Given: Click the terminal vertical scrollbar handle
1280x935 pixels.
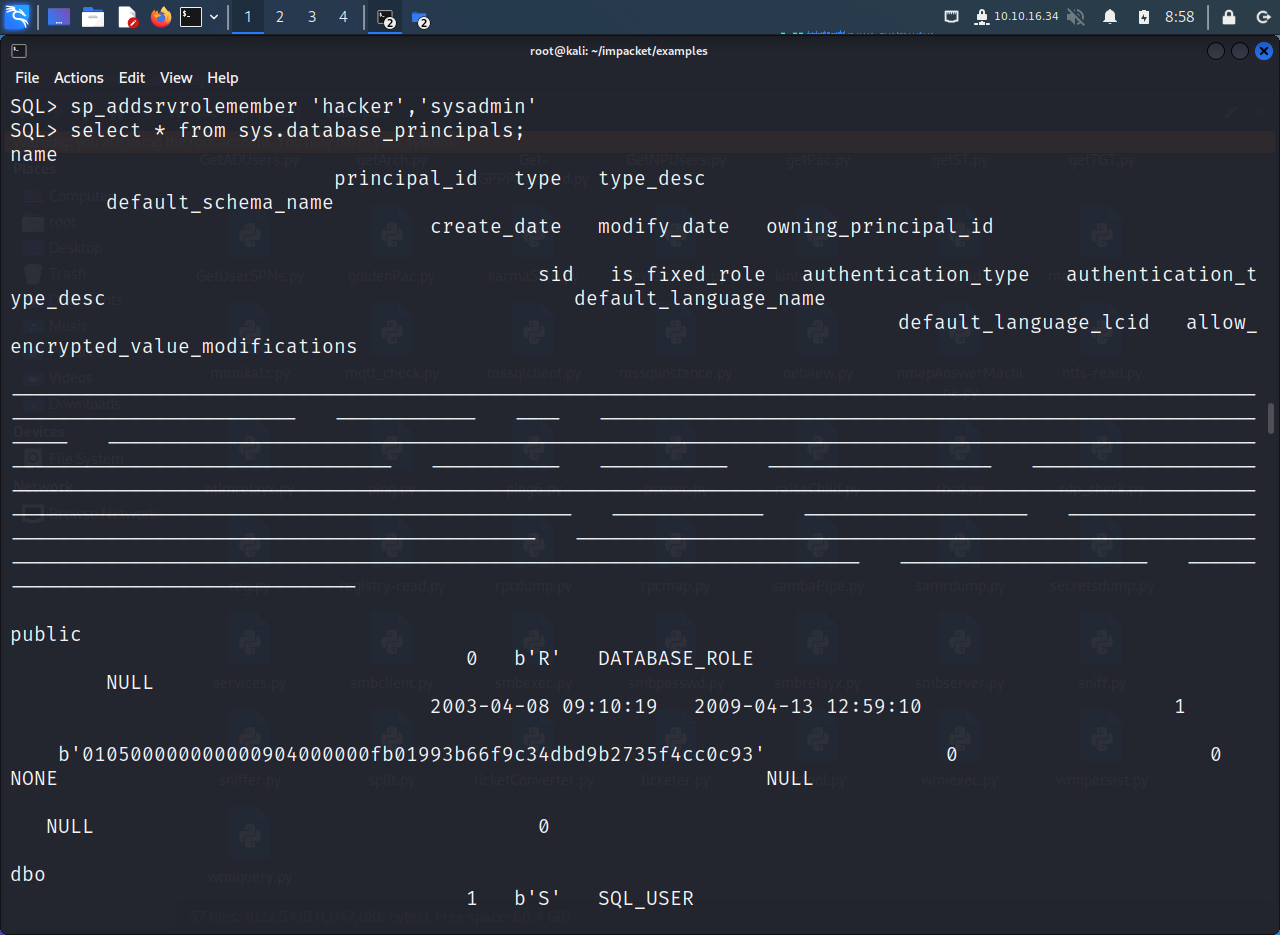Looking at the screenshot, I should click(1271, 418).
